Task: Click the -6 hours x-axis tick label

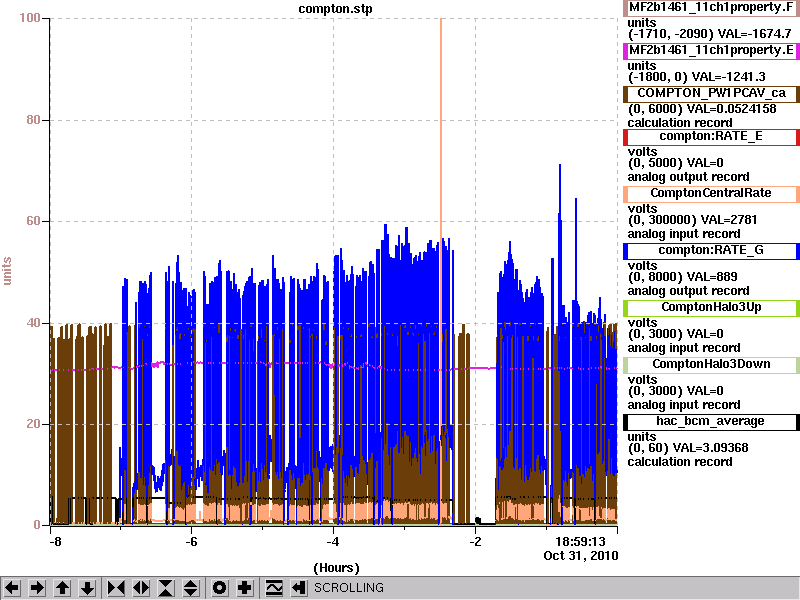Action: 191,542
